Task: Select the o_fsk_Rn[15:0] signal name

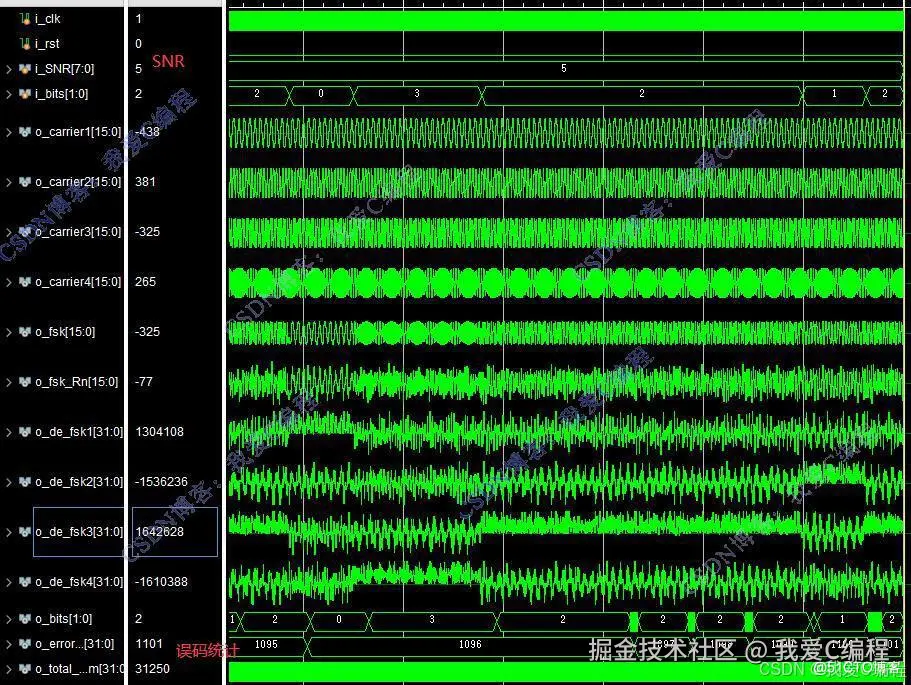Action: [77, 382]
